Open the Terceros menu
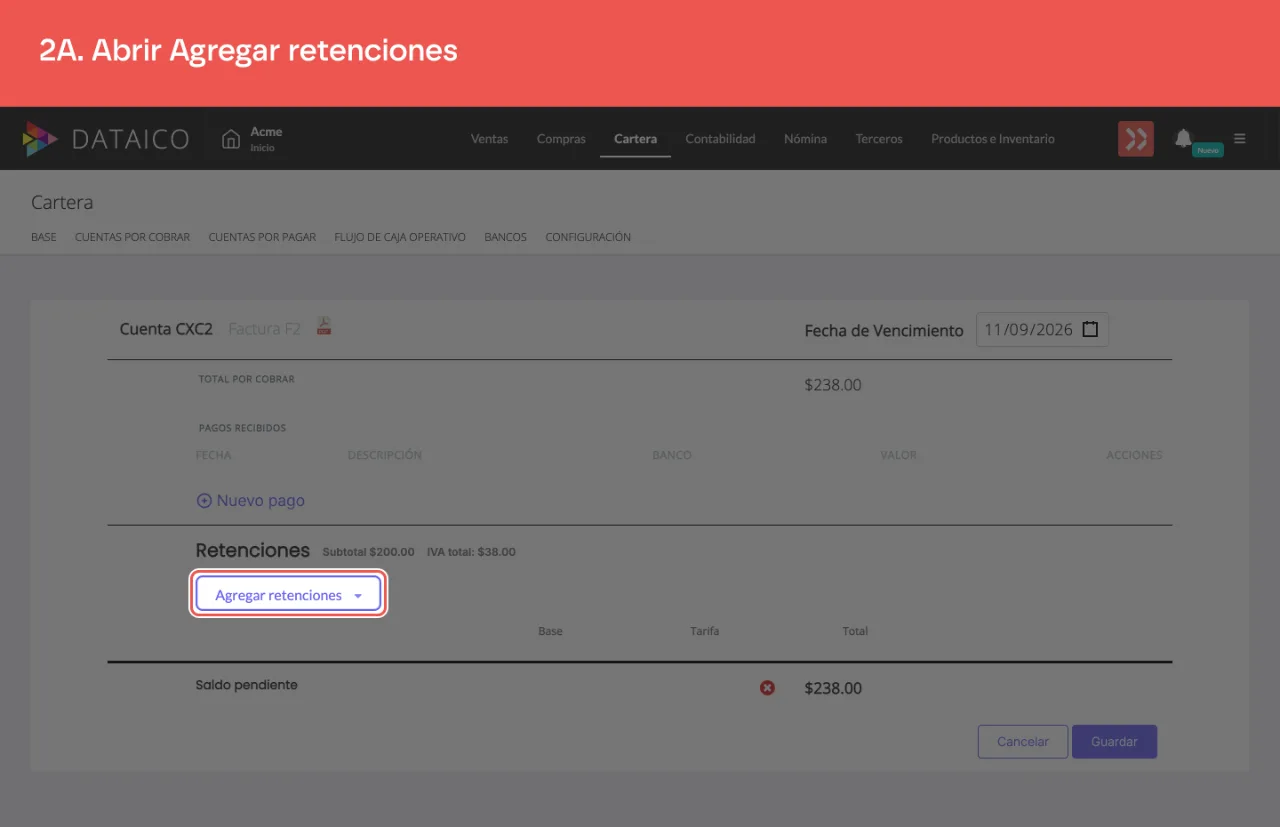Screen dimensions: 1280x827 coord(879,139)
